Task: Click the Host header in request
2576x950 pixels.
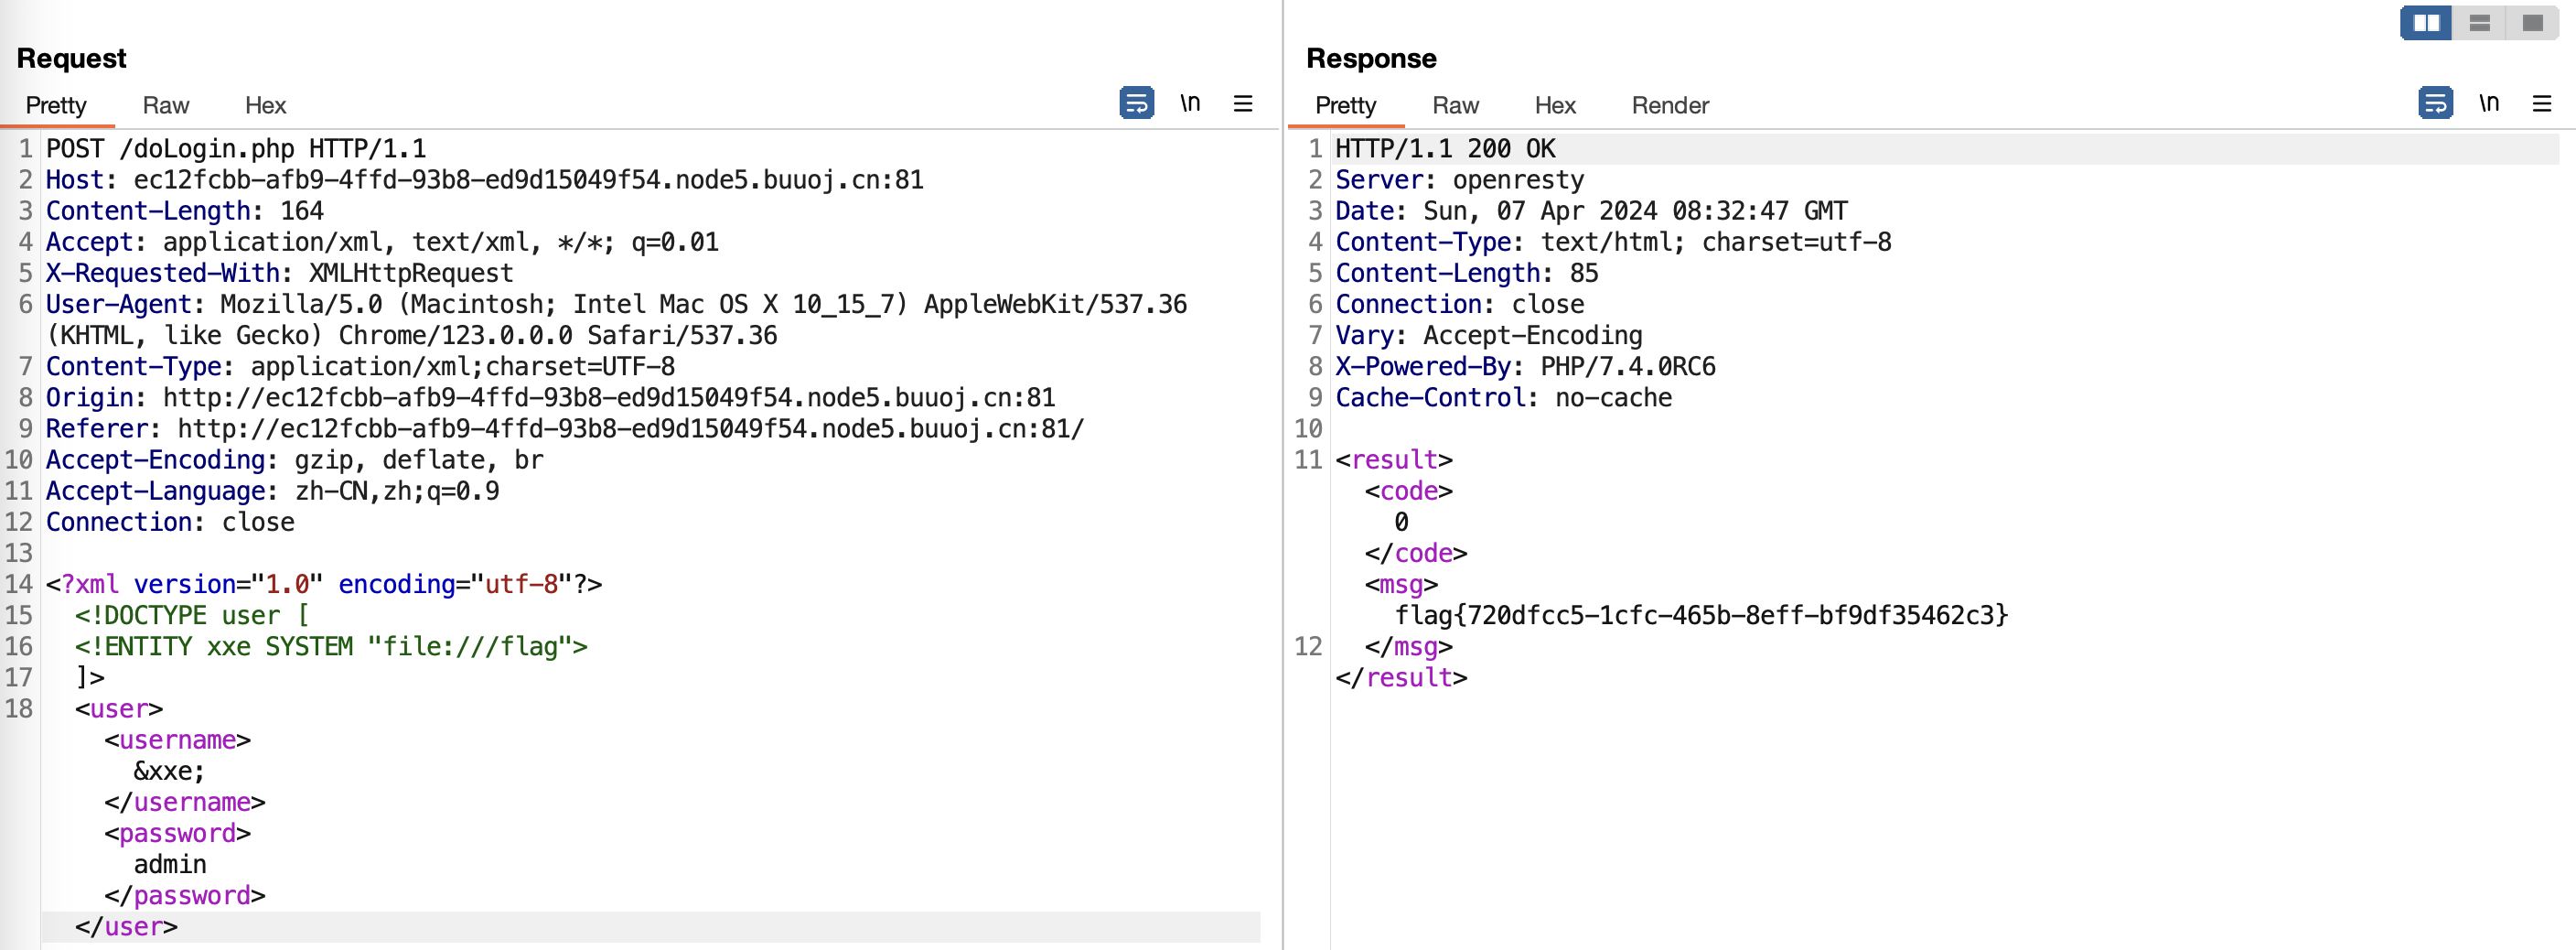Action: pos(485,180)
